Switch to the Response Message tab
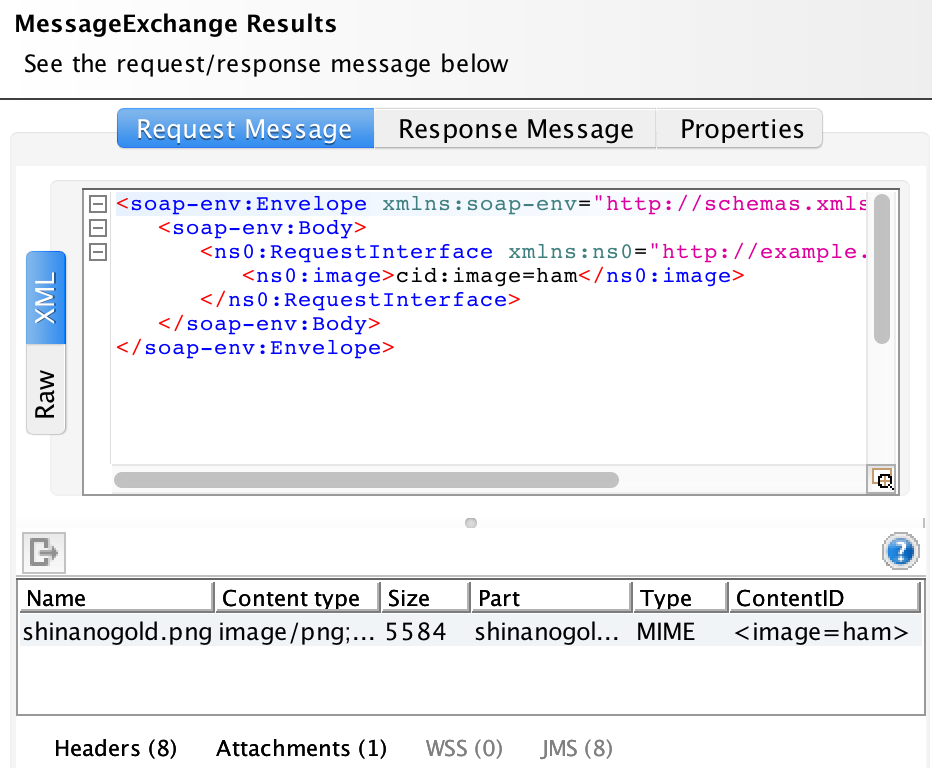The width and height of the screenshot is (932, 768). pos(515,128)
